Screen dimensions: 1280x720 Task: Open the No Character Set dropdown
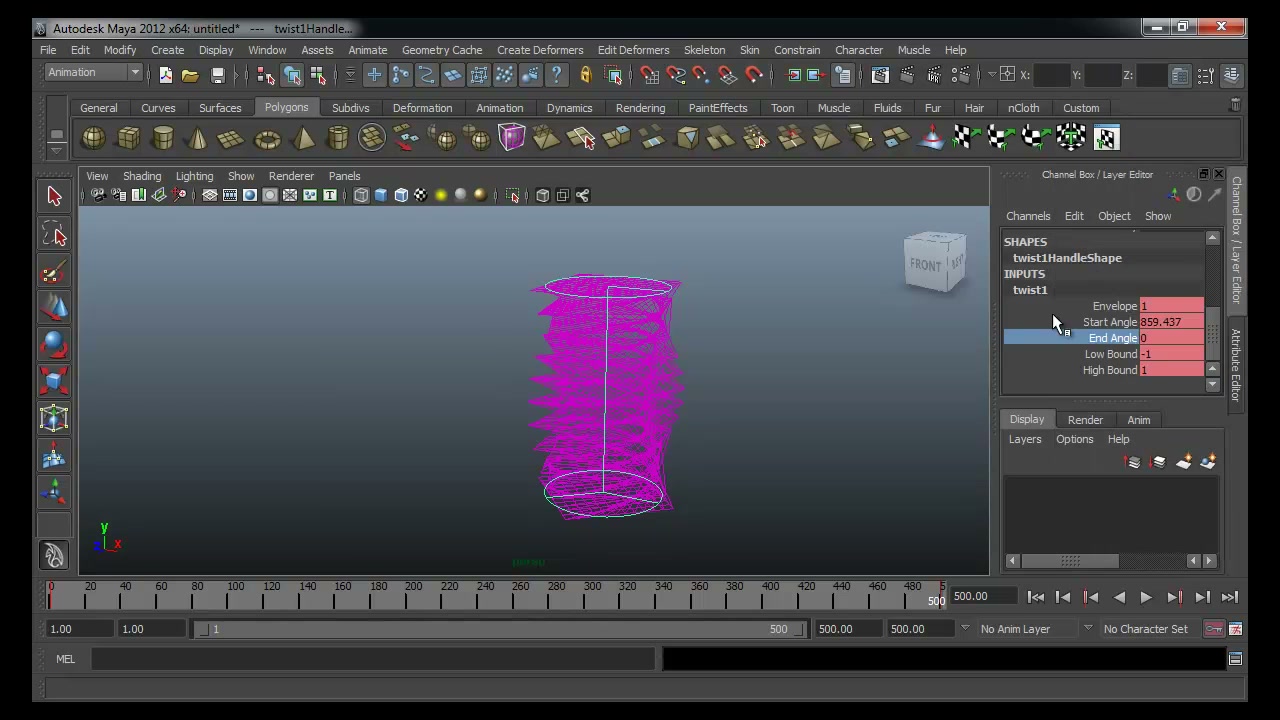coord(1146,629)
